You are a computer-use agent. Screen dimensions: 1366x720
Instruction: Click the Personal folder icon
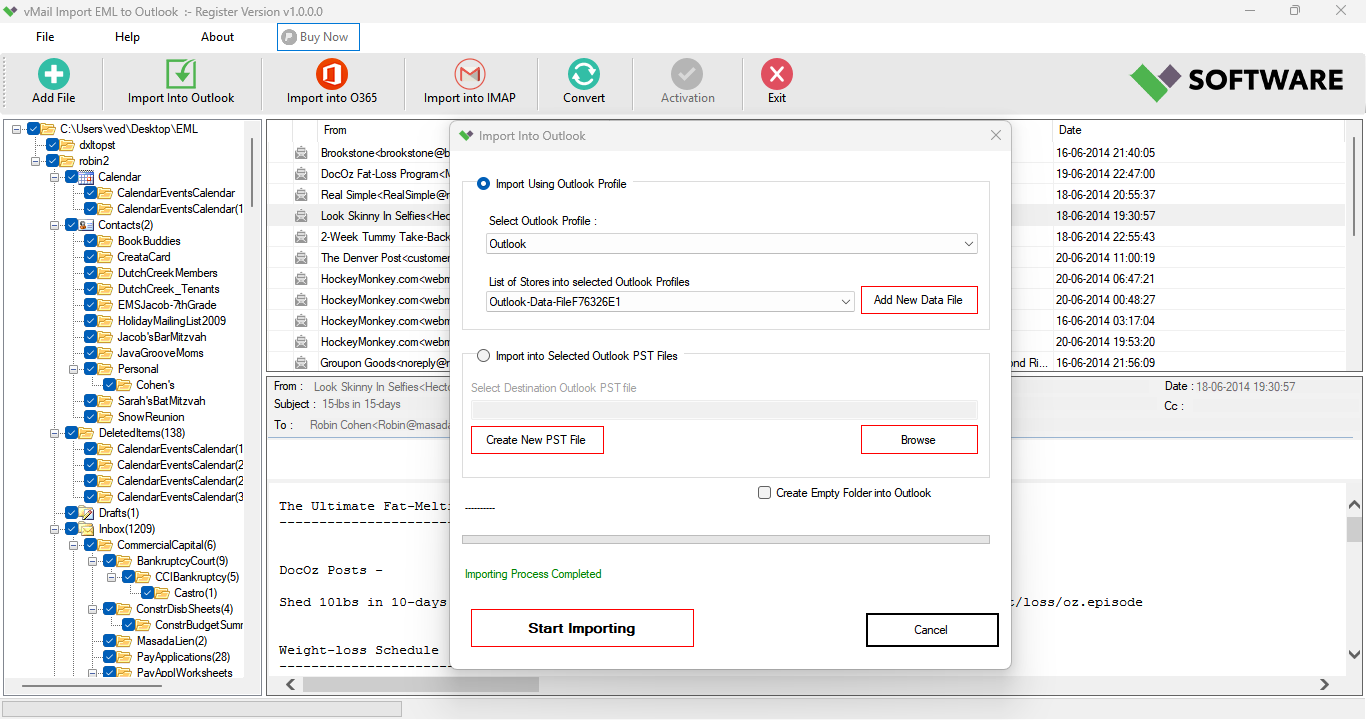click(x=106, y=369)
